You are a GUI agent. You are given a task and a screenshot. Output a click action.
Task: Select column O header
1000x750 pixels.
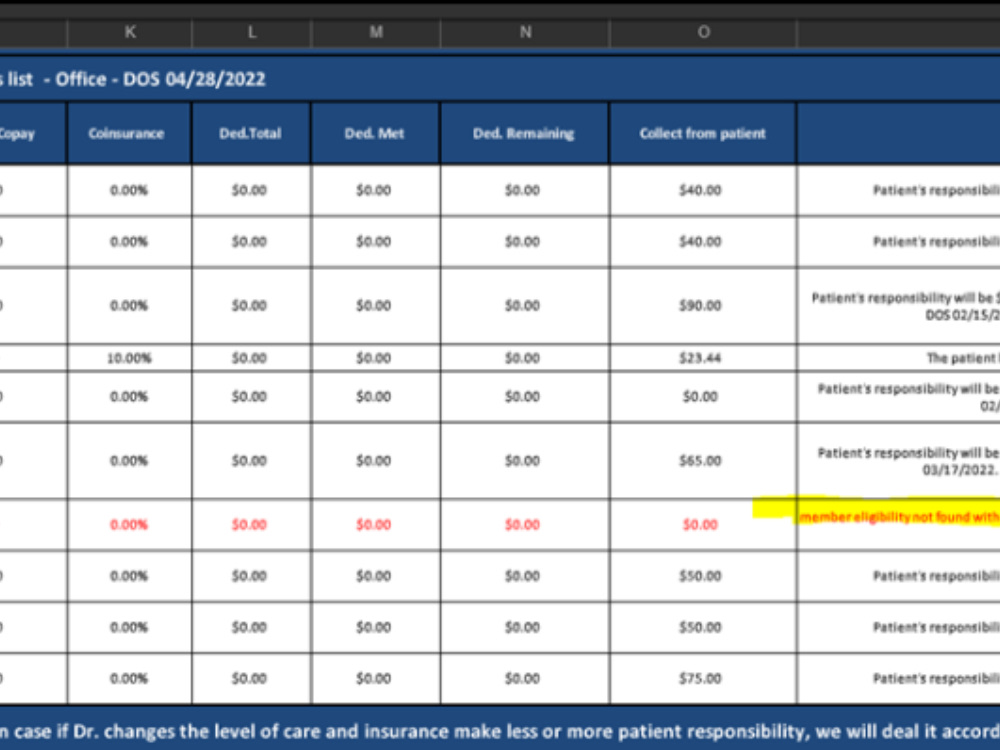703,33
